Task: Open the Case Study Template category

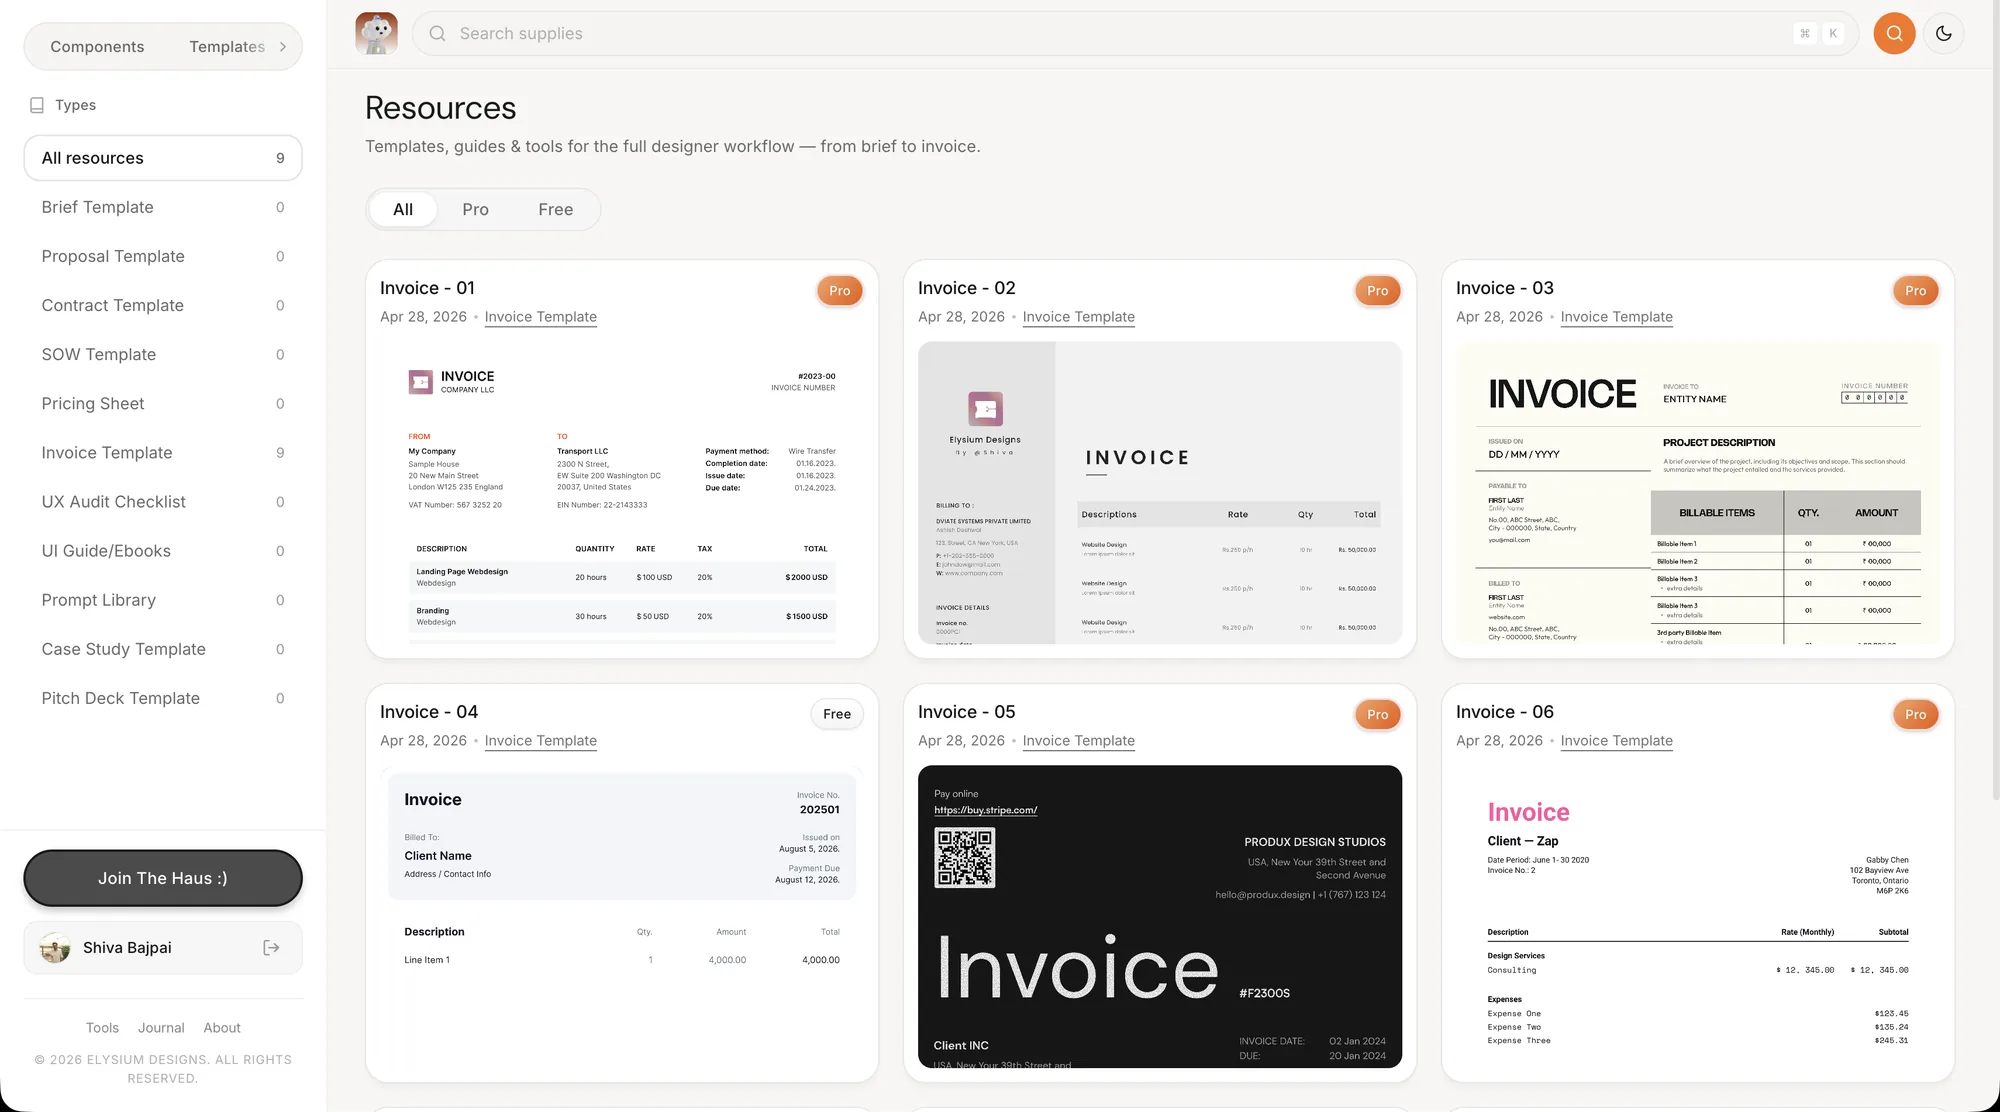Action: click(163, 649)
